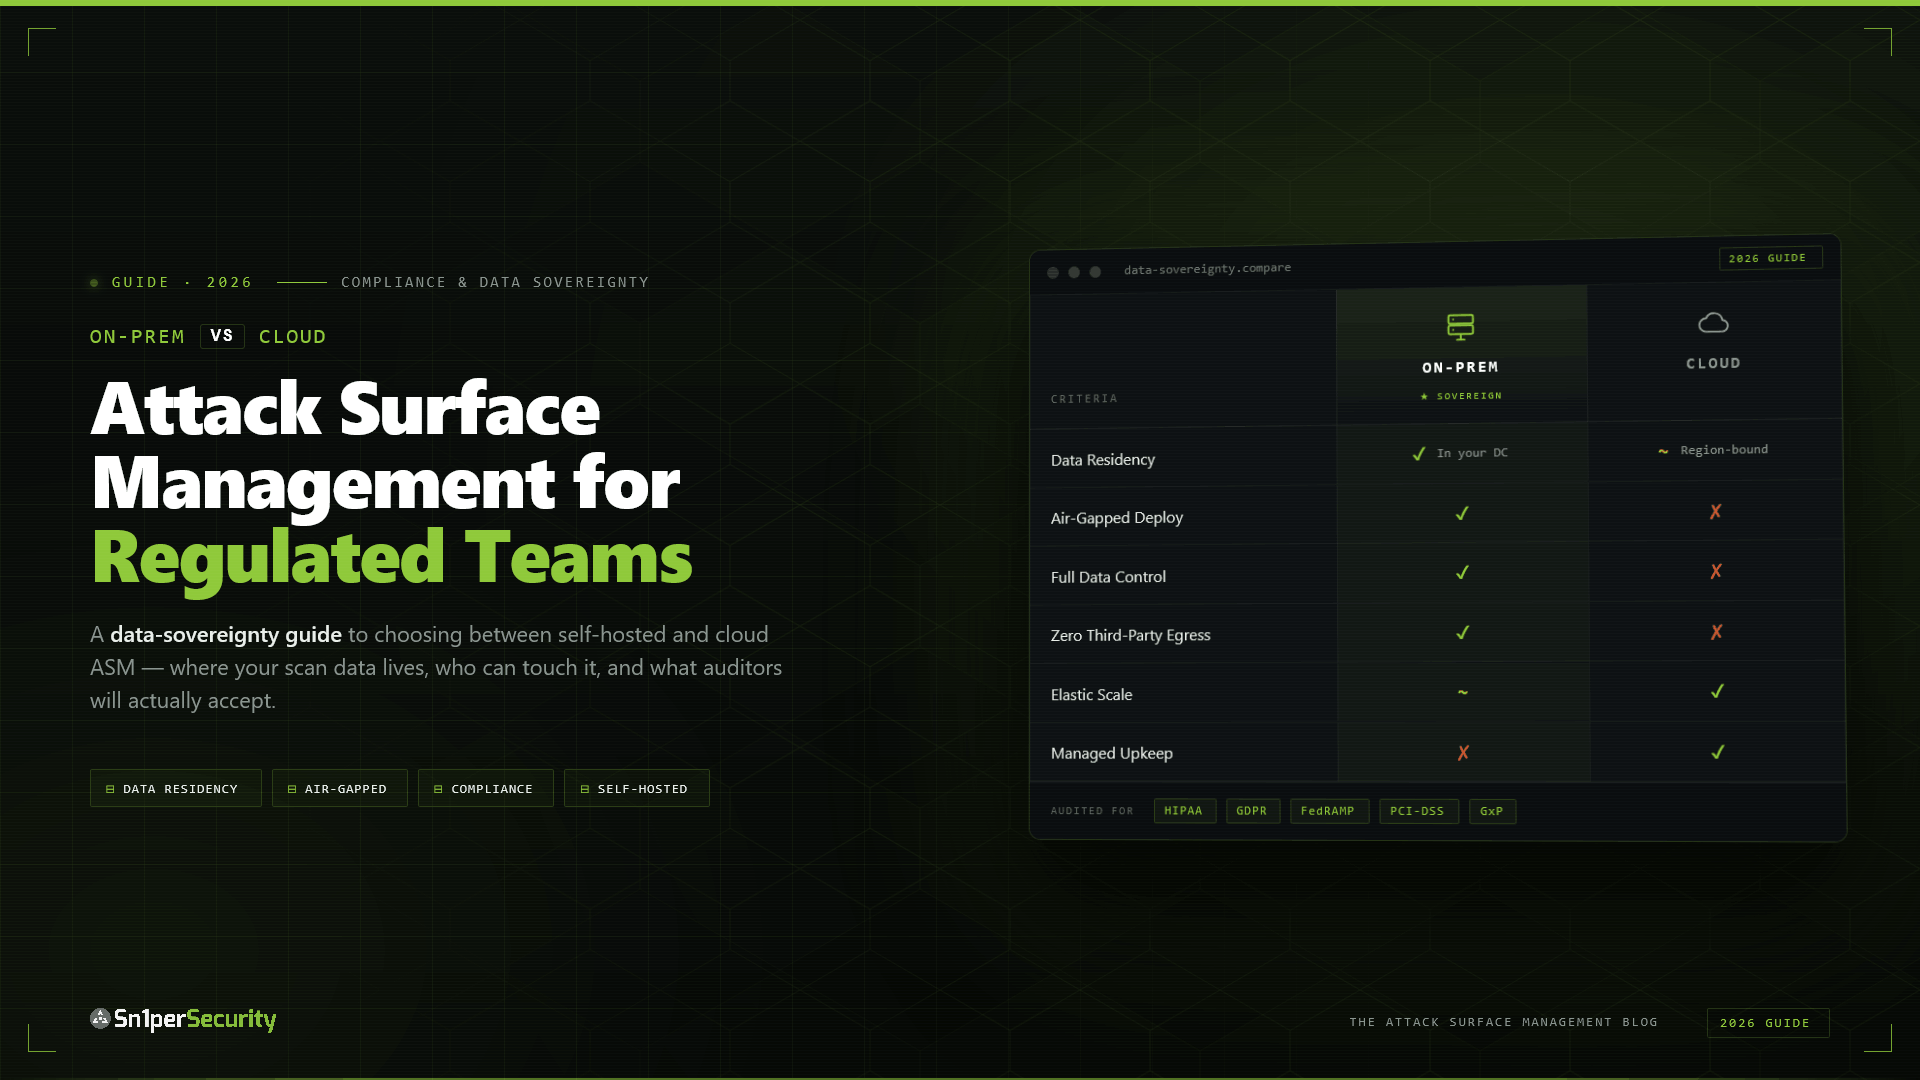Screen dimensions: 1920x1080
Task: Click the 'Data Residency' criteria row label
Action: click(1103, 460)
